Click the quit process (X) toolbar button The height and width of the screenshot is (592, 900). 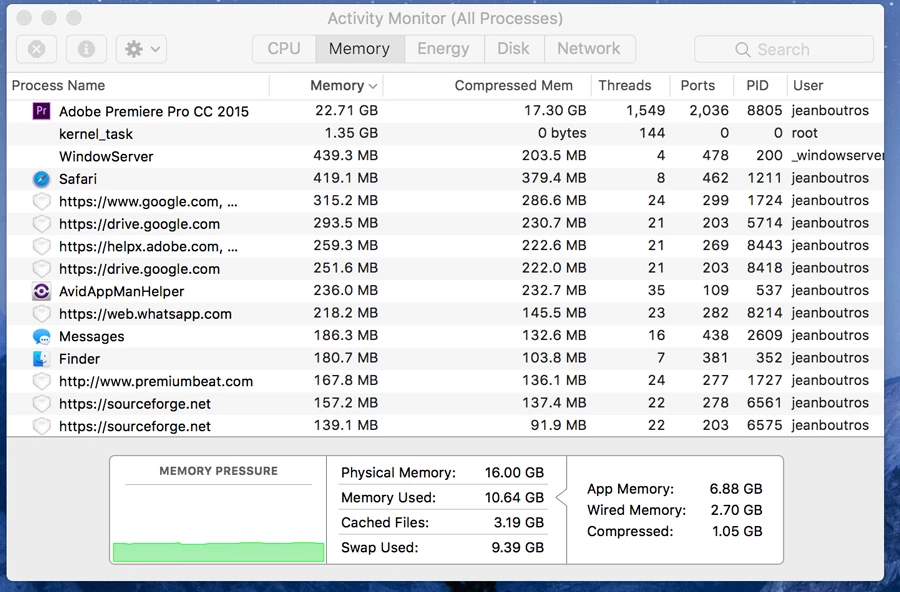(x=36, y=49)
